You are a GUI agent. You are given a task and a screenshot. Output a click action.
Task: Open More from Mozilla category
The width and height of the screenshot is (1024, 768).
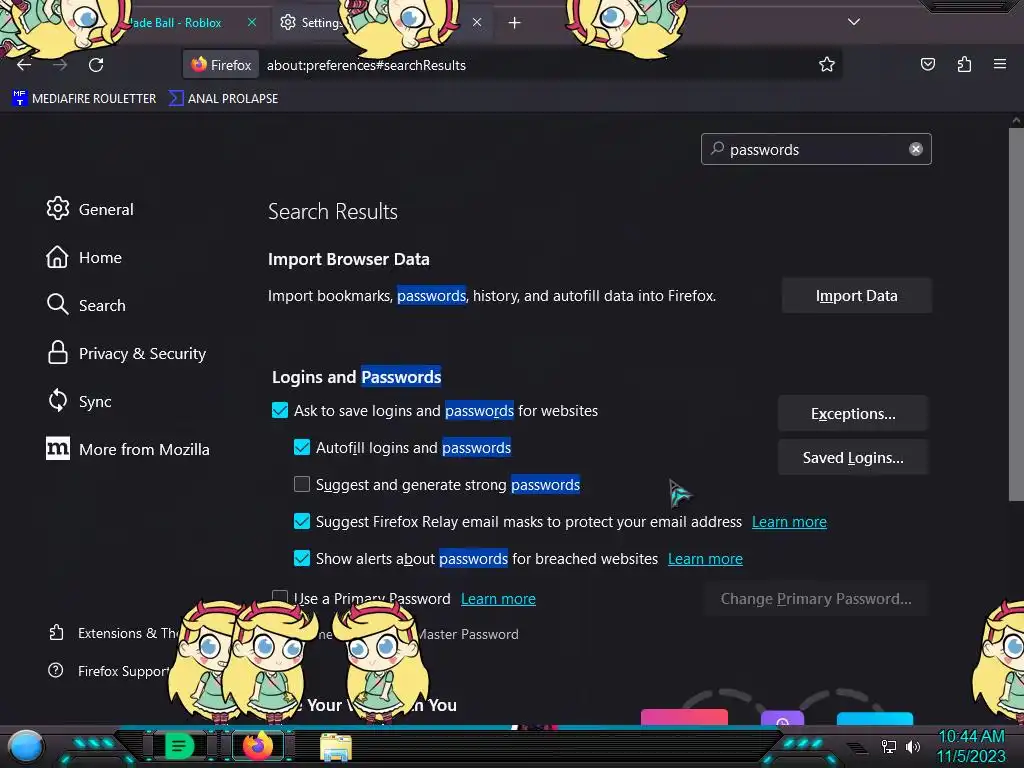129,449
